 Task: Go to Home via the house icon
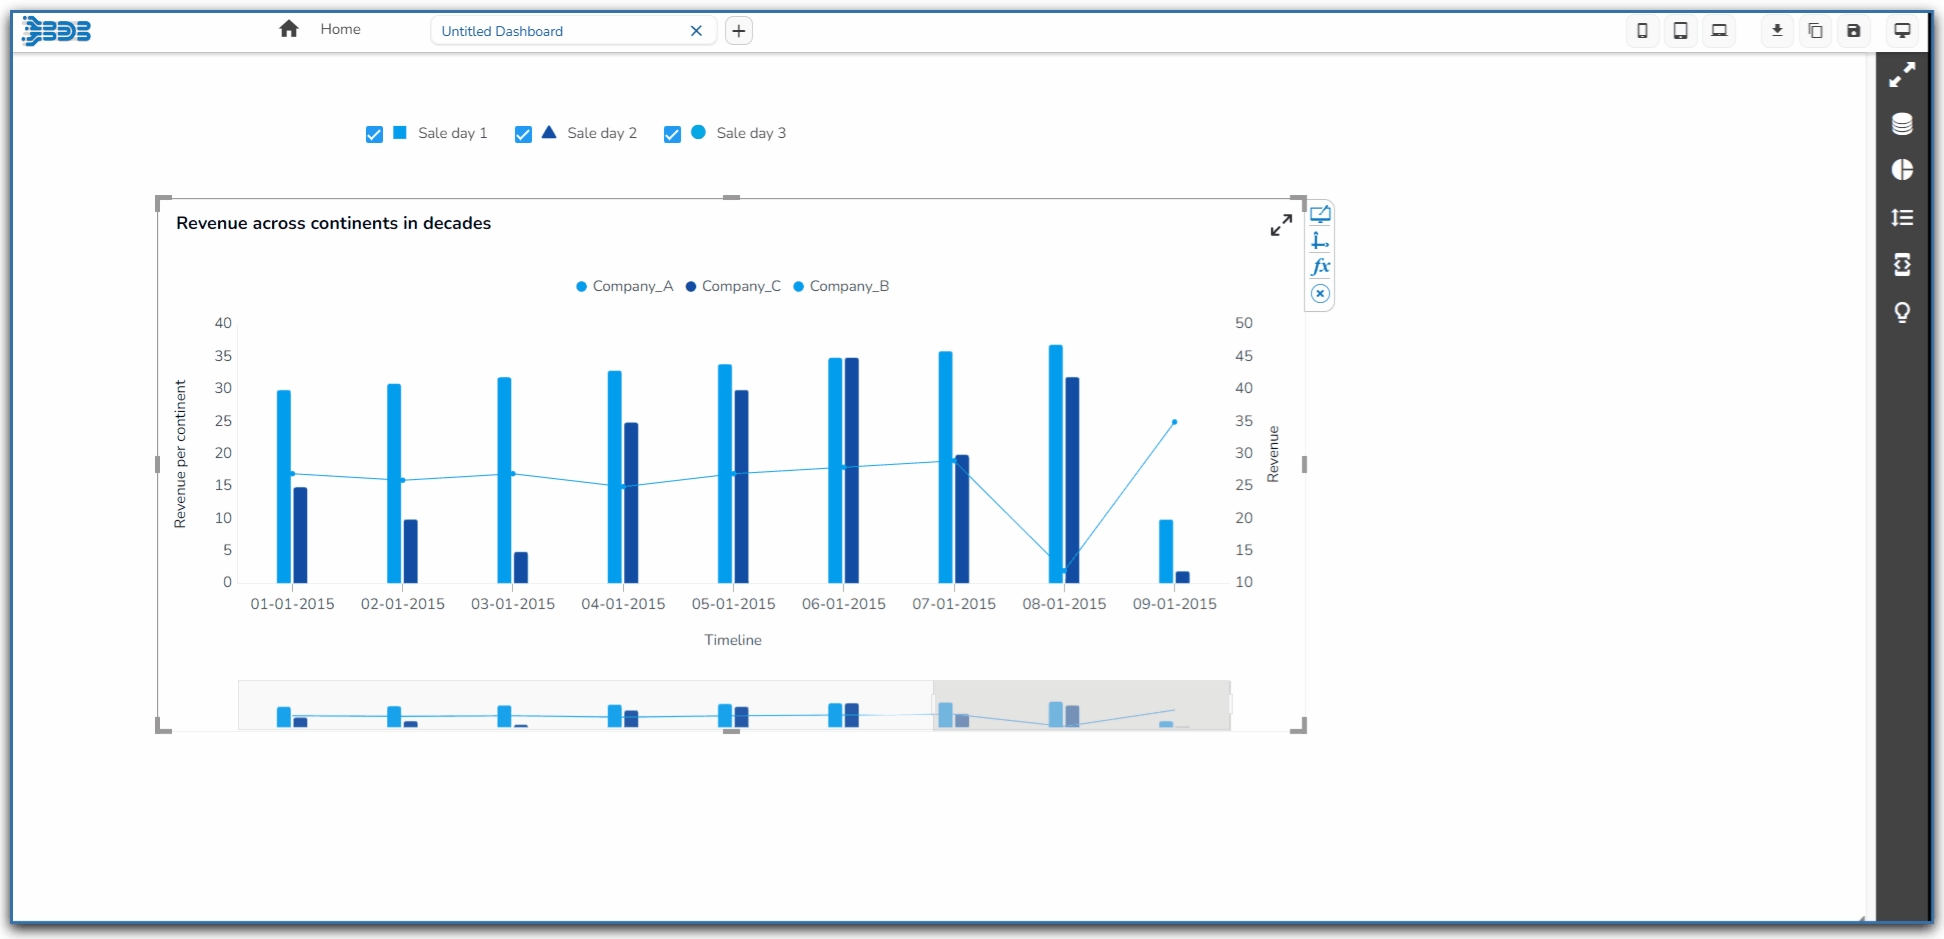[289, 29]
